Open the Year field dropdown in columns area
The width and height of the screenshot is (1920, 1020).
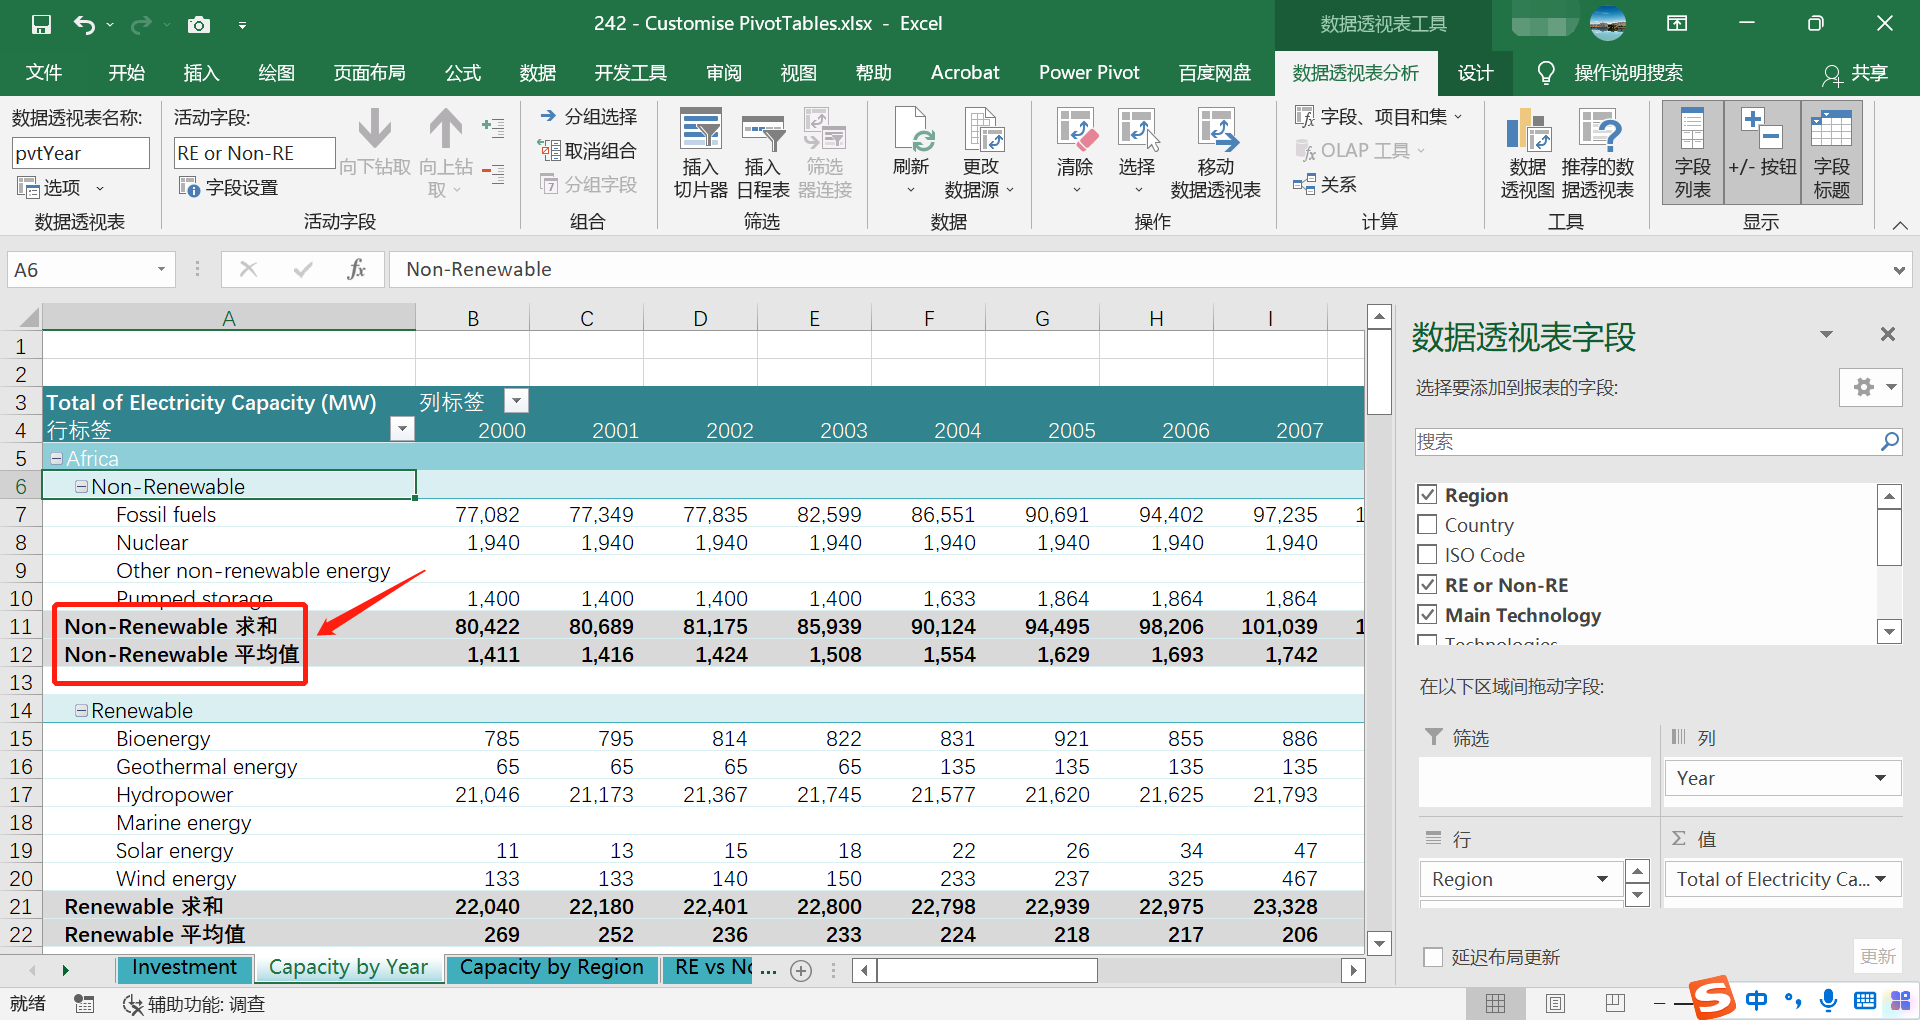[x=1880, y=778]
